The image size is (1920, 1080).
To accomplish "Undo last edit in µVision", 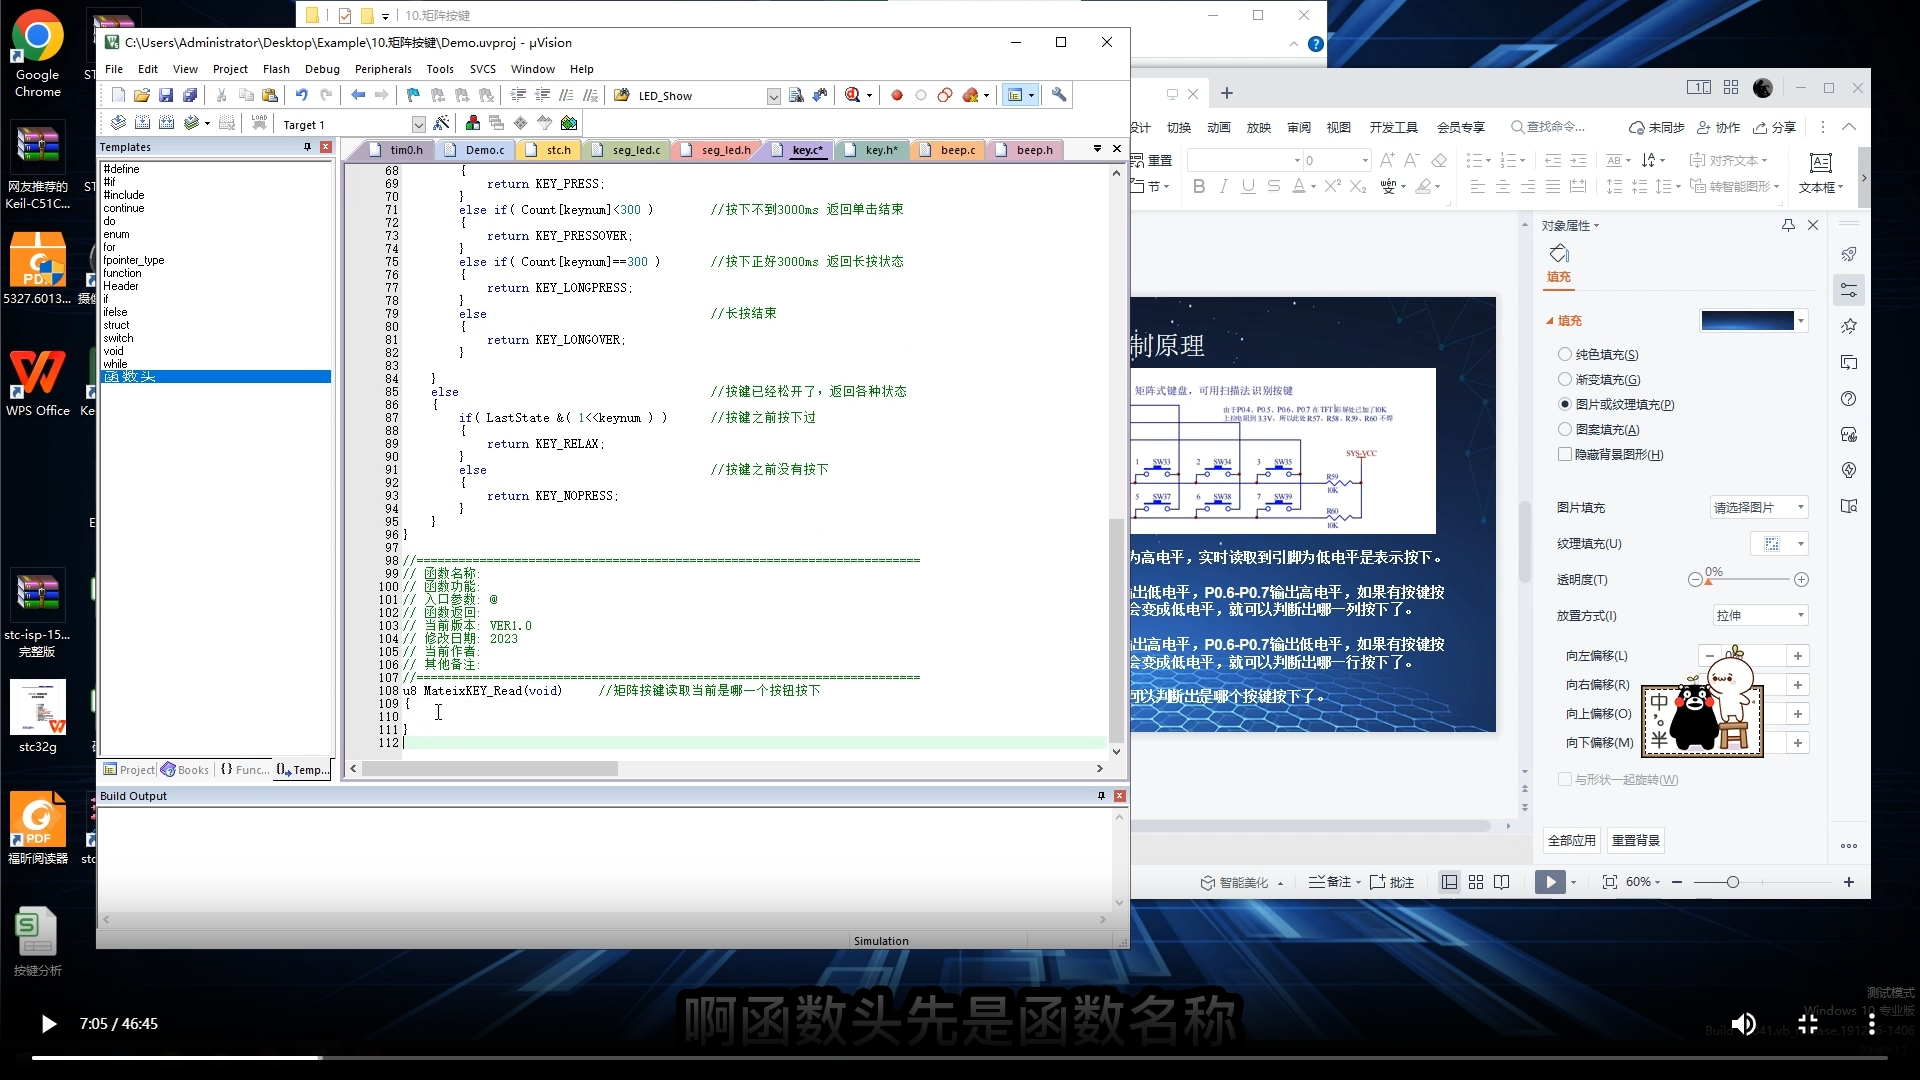I will pos(301,95).
